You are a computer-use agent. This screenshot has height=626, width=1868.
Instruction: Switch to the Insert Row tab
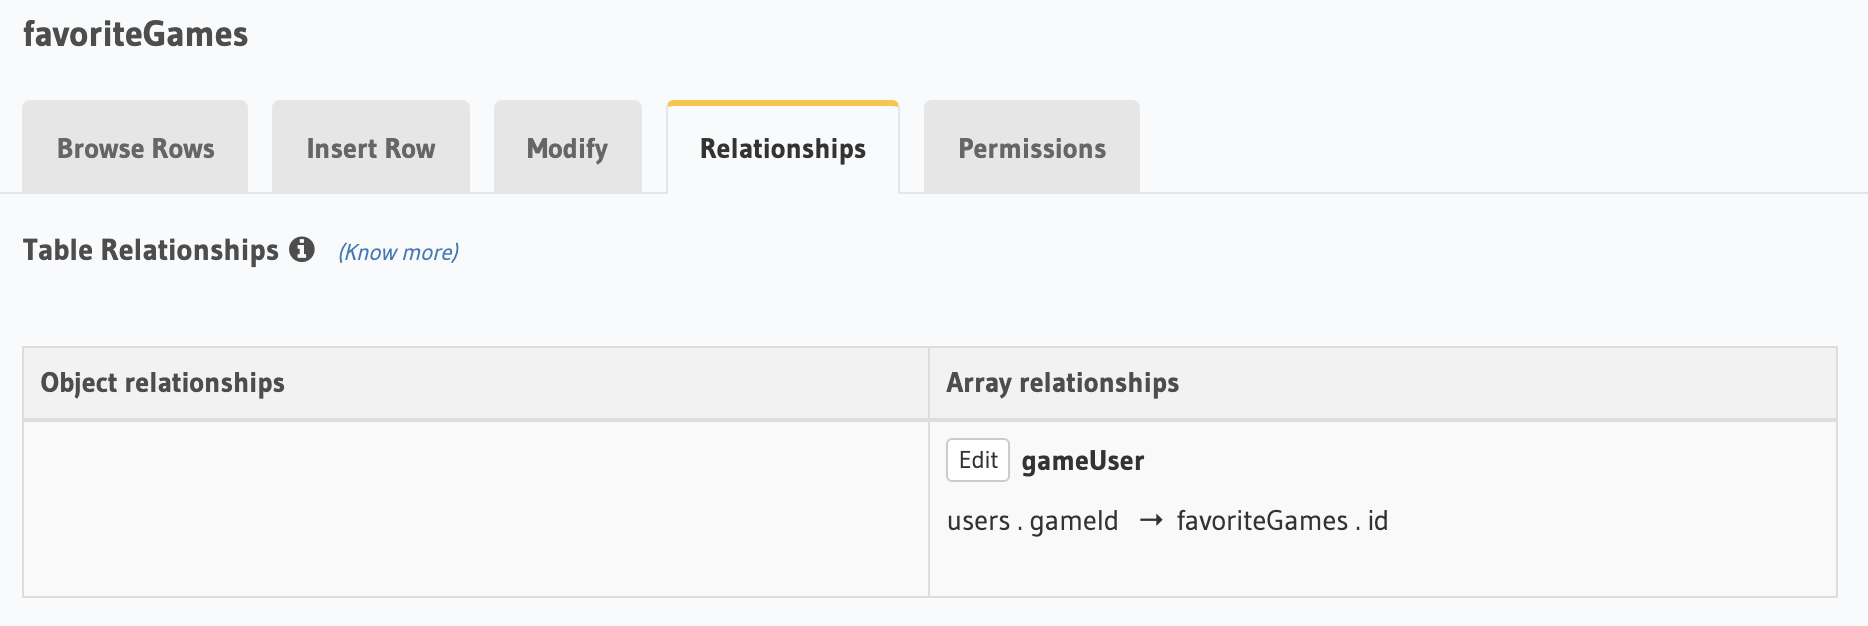pos(371,148)
